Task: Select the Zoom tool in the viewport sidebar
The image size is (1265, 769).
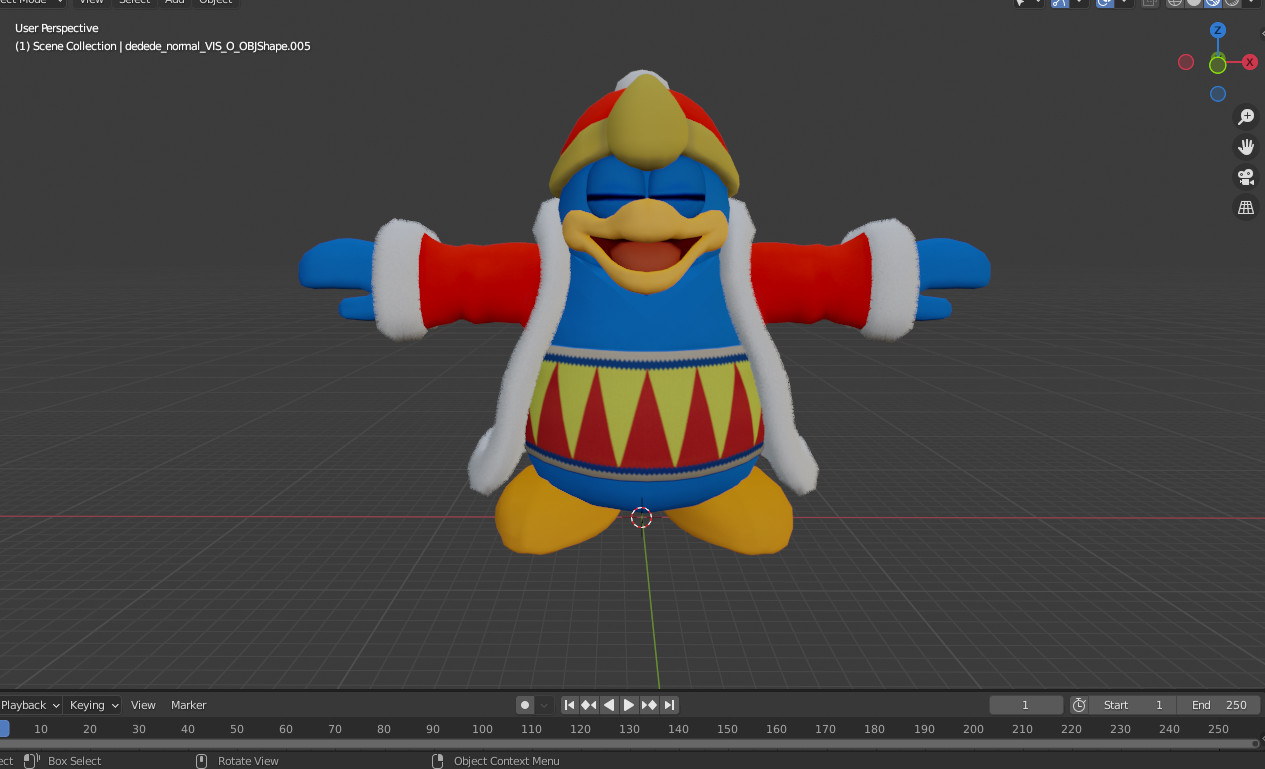Action: [1246, 117]
